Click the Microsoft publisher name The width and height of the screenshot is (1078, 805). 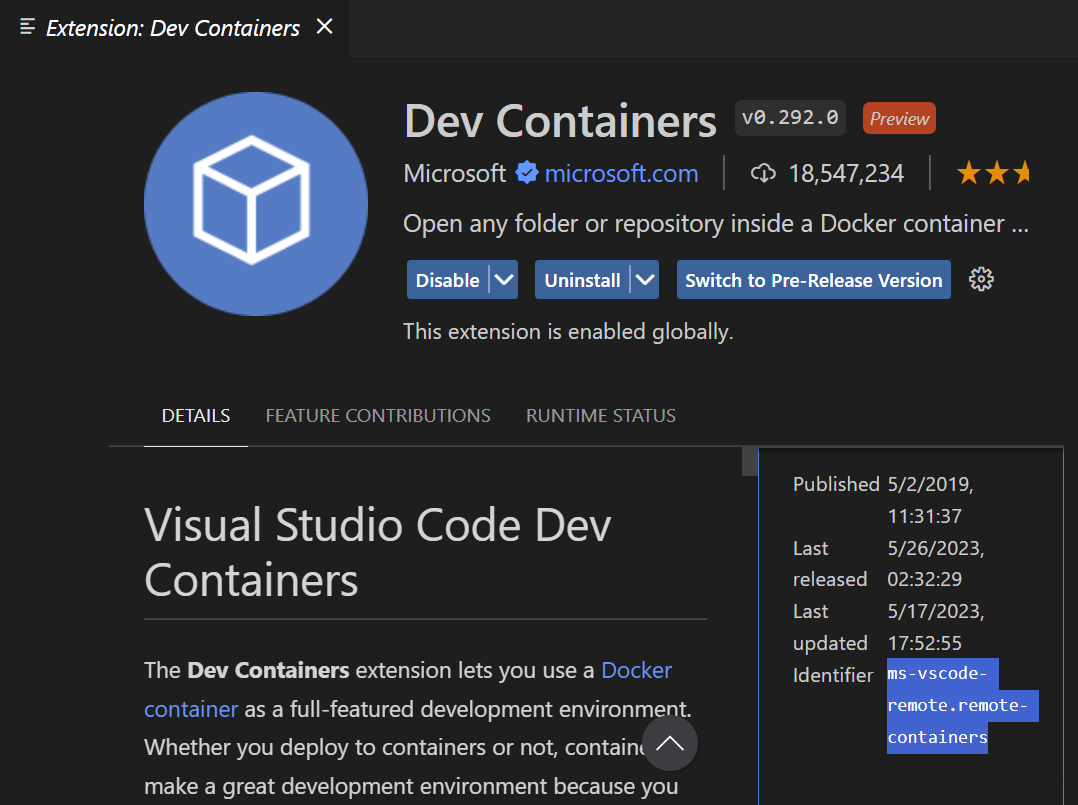click(x=454, y=173)
